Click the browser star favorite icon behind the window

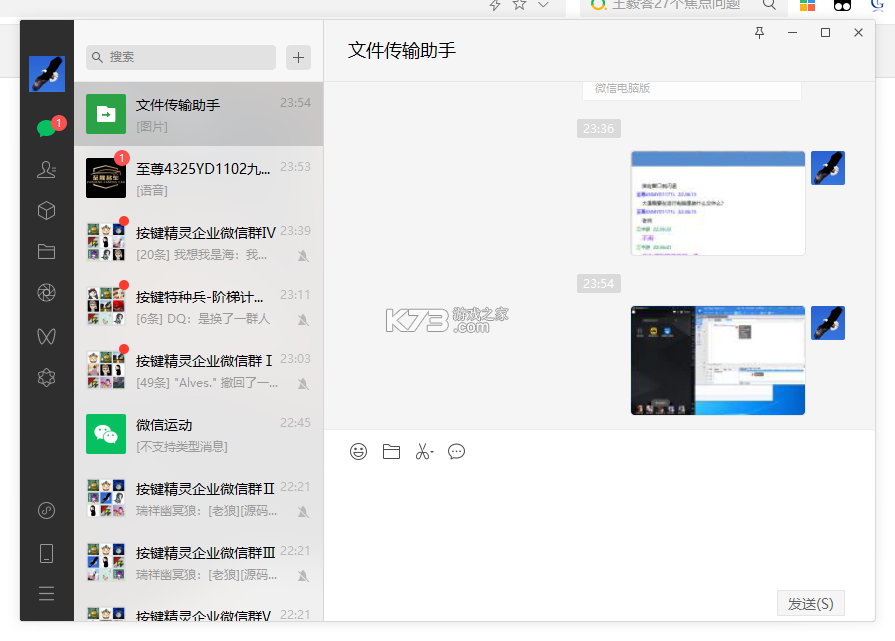click(x=519, y=5)
